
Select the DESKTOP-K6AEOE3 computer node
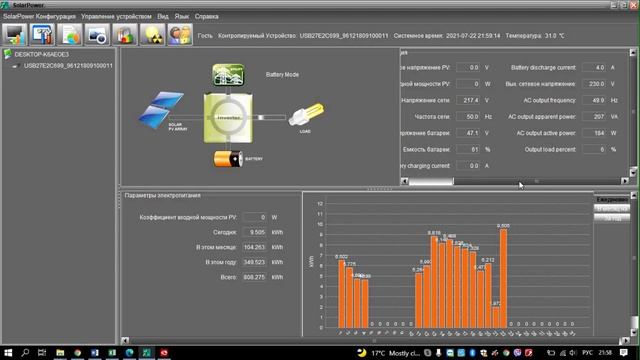click(x=42, y=54)
